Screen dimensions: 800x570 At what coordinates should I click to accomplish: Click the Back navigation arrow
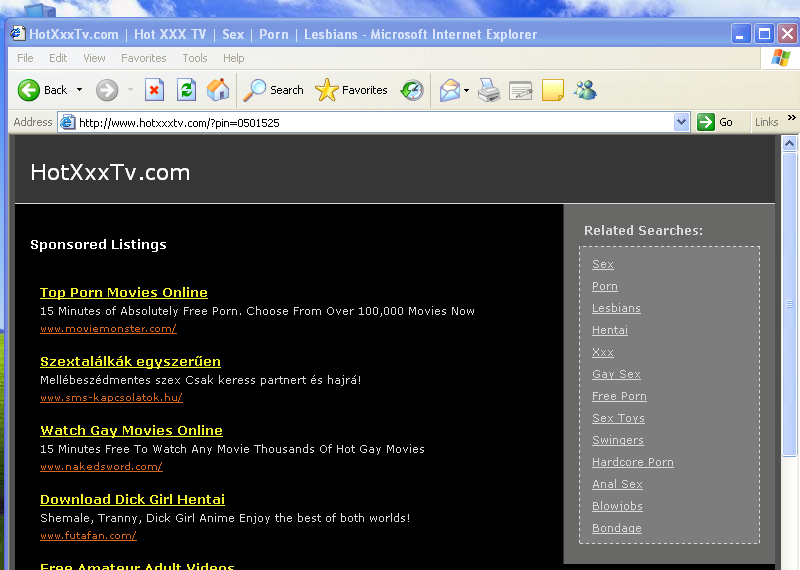tap(29, 90)
